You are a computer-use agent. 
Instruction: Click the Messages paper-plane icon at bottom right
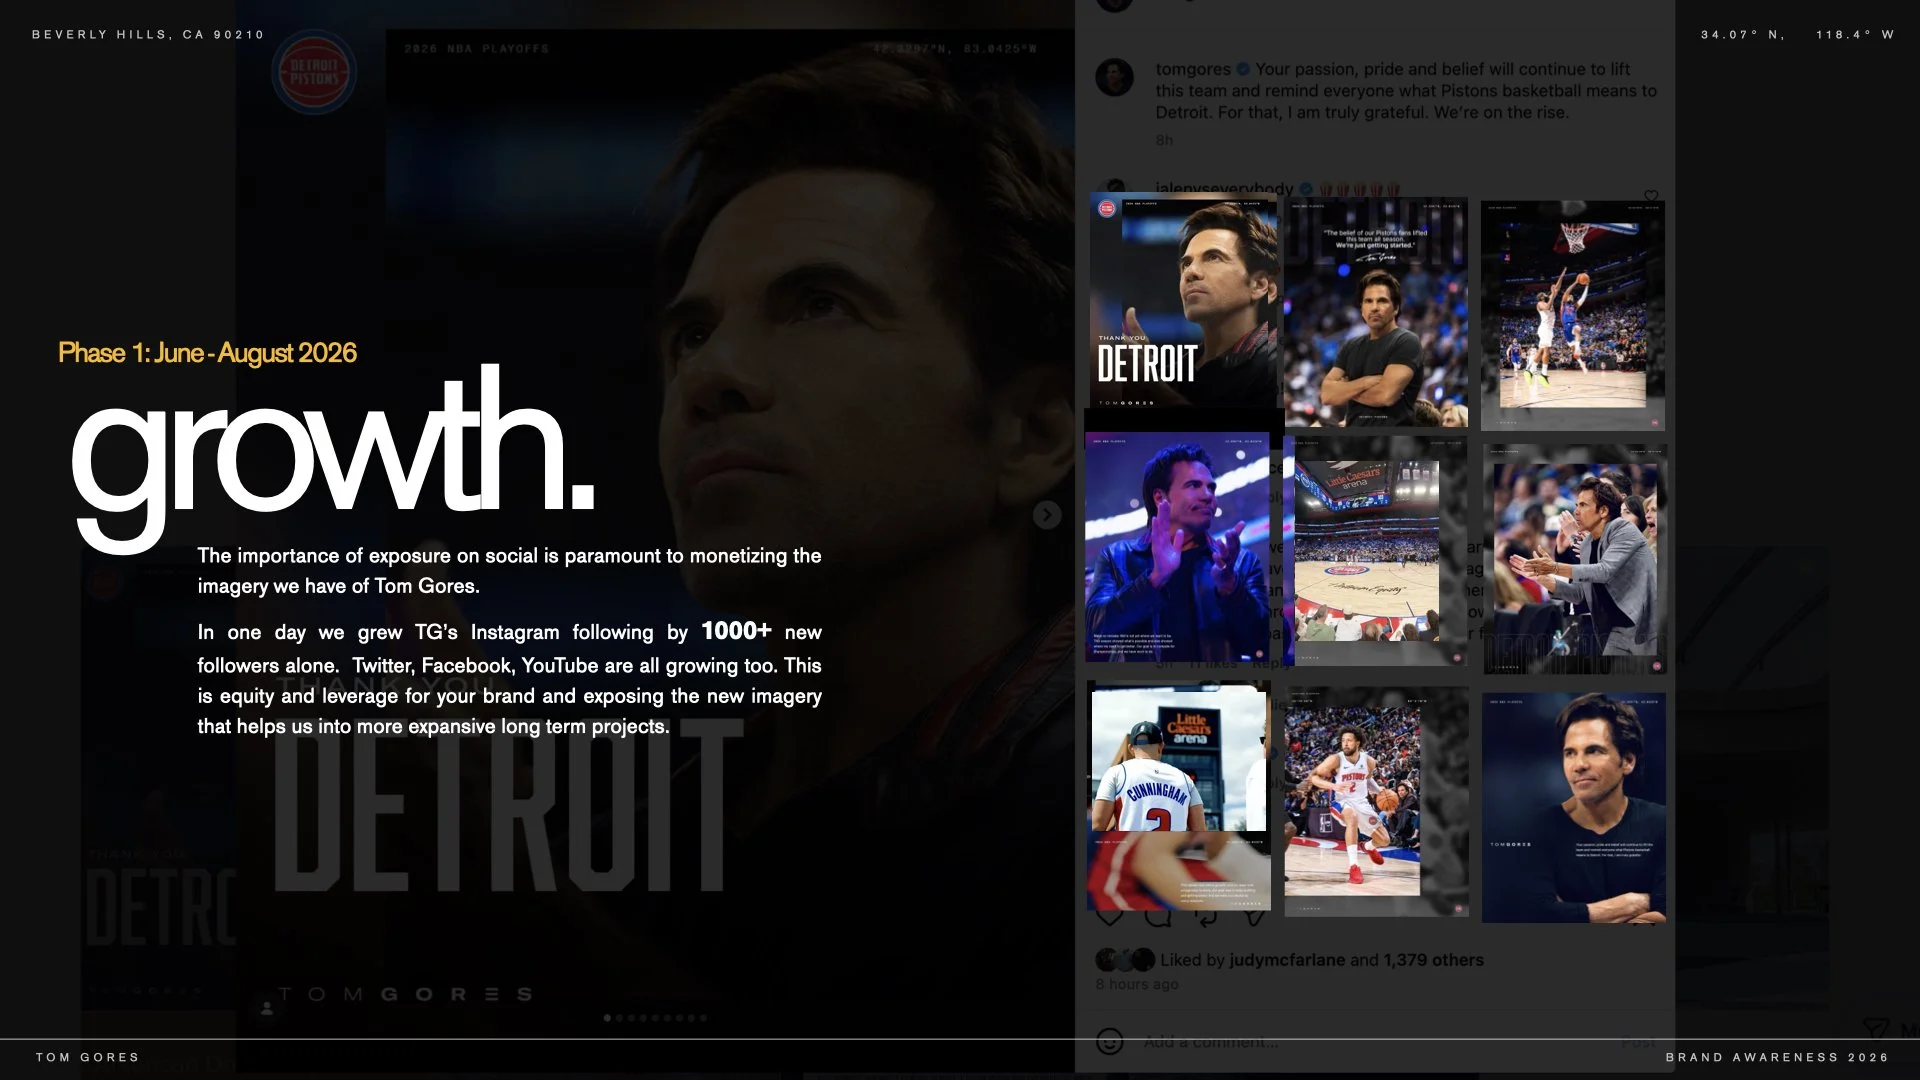(1876, 1028)
